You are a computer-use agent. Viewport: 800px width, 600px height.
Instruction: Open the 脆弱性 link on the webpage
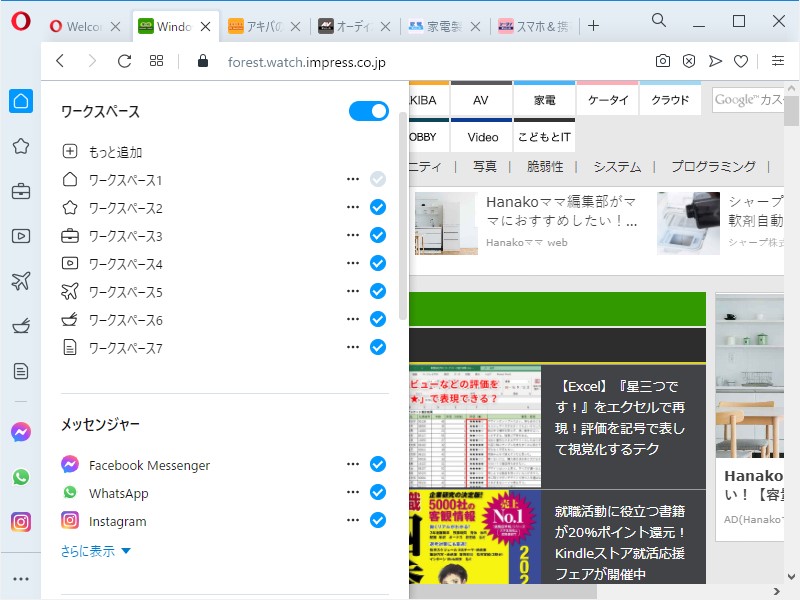(x=544, y=166)
